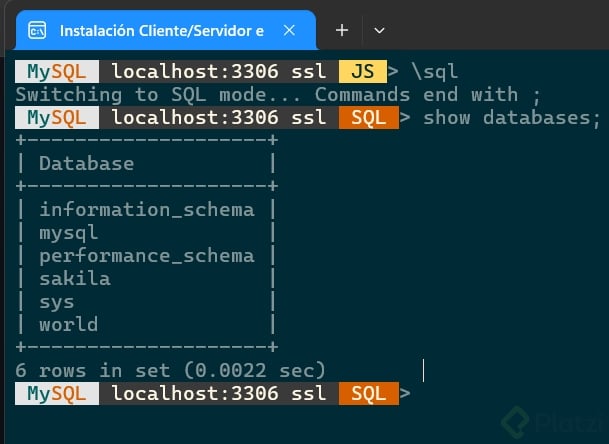Select the Instalación Cliente/Servidor tab
Screen dimensions: 609x444
pyautogui.click(x=166, y=30)
